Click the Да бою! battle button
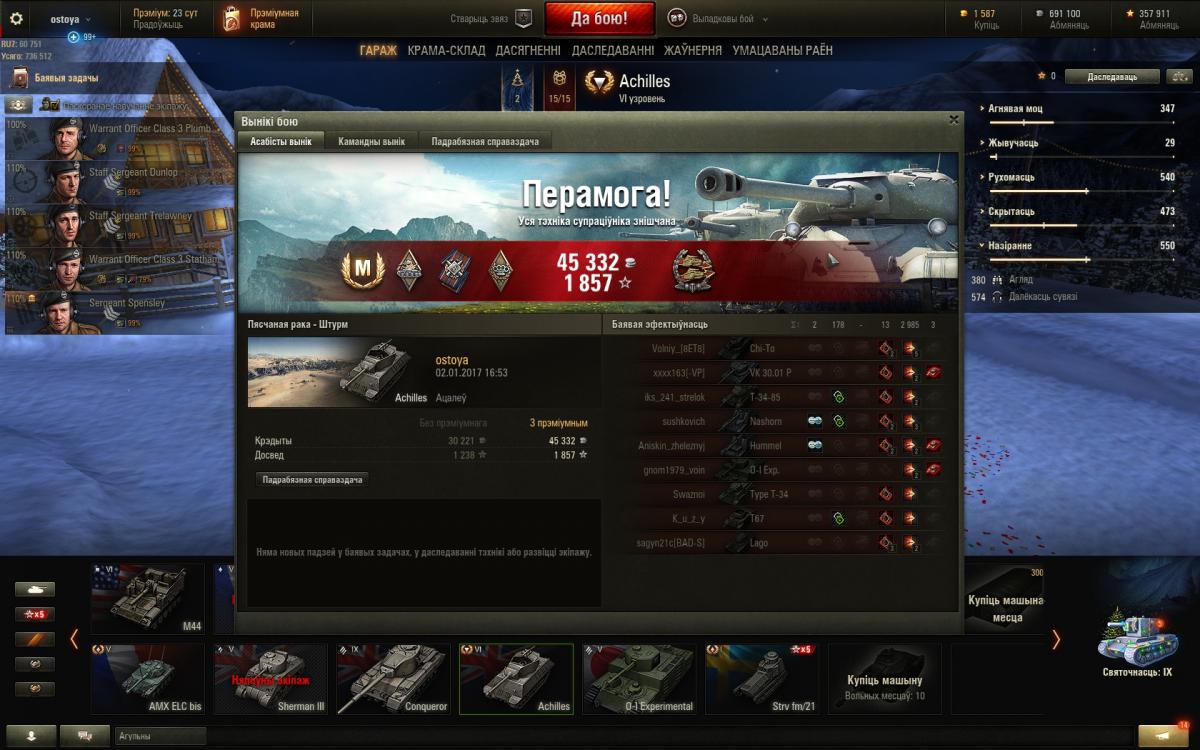The width and height of the screenshot is (1200, 750). [600, 18]
